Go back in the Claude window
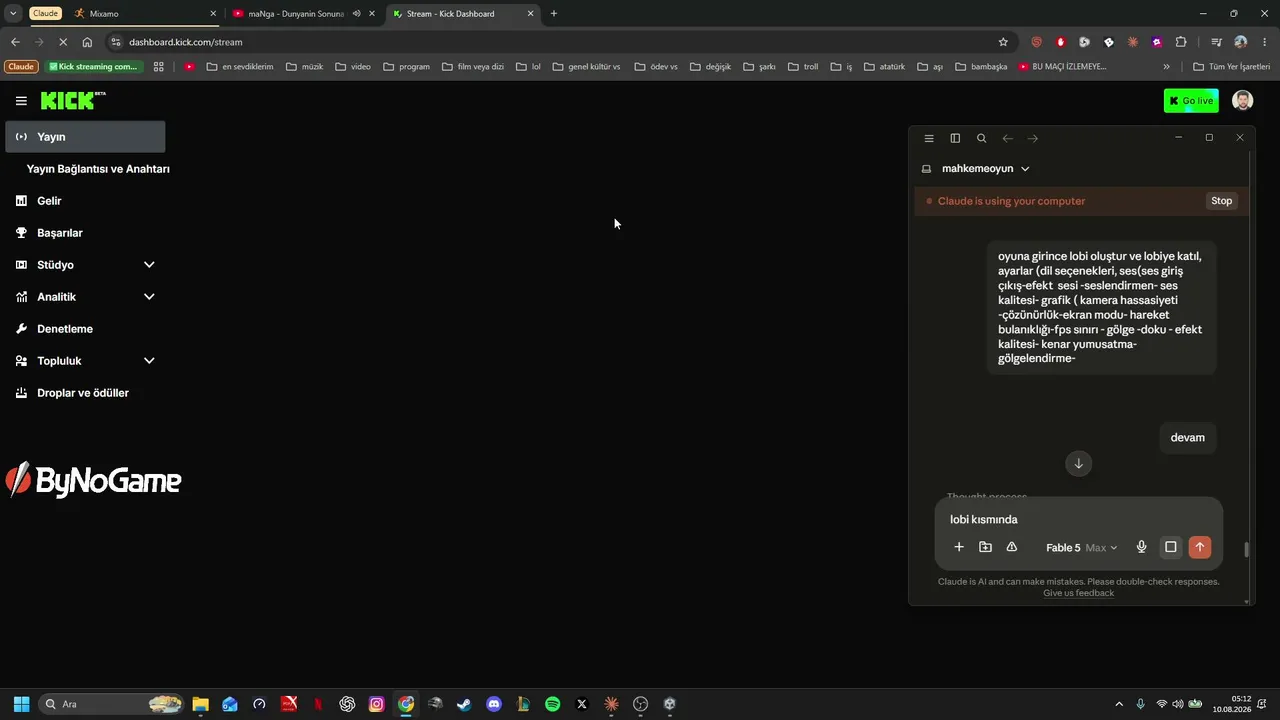The width and height of the screenshot is (1280, 720). [x=1007, y=138]
